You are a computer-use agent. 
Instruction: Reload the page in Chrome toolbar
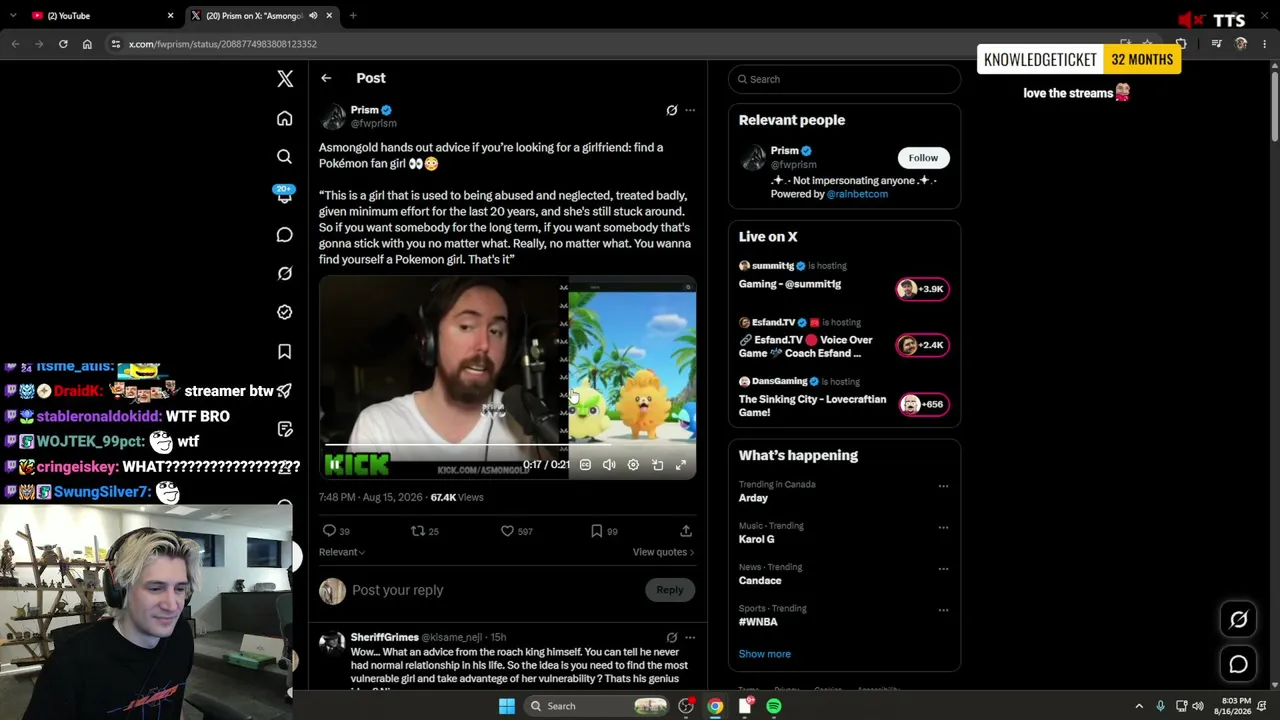click(63, 44)
